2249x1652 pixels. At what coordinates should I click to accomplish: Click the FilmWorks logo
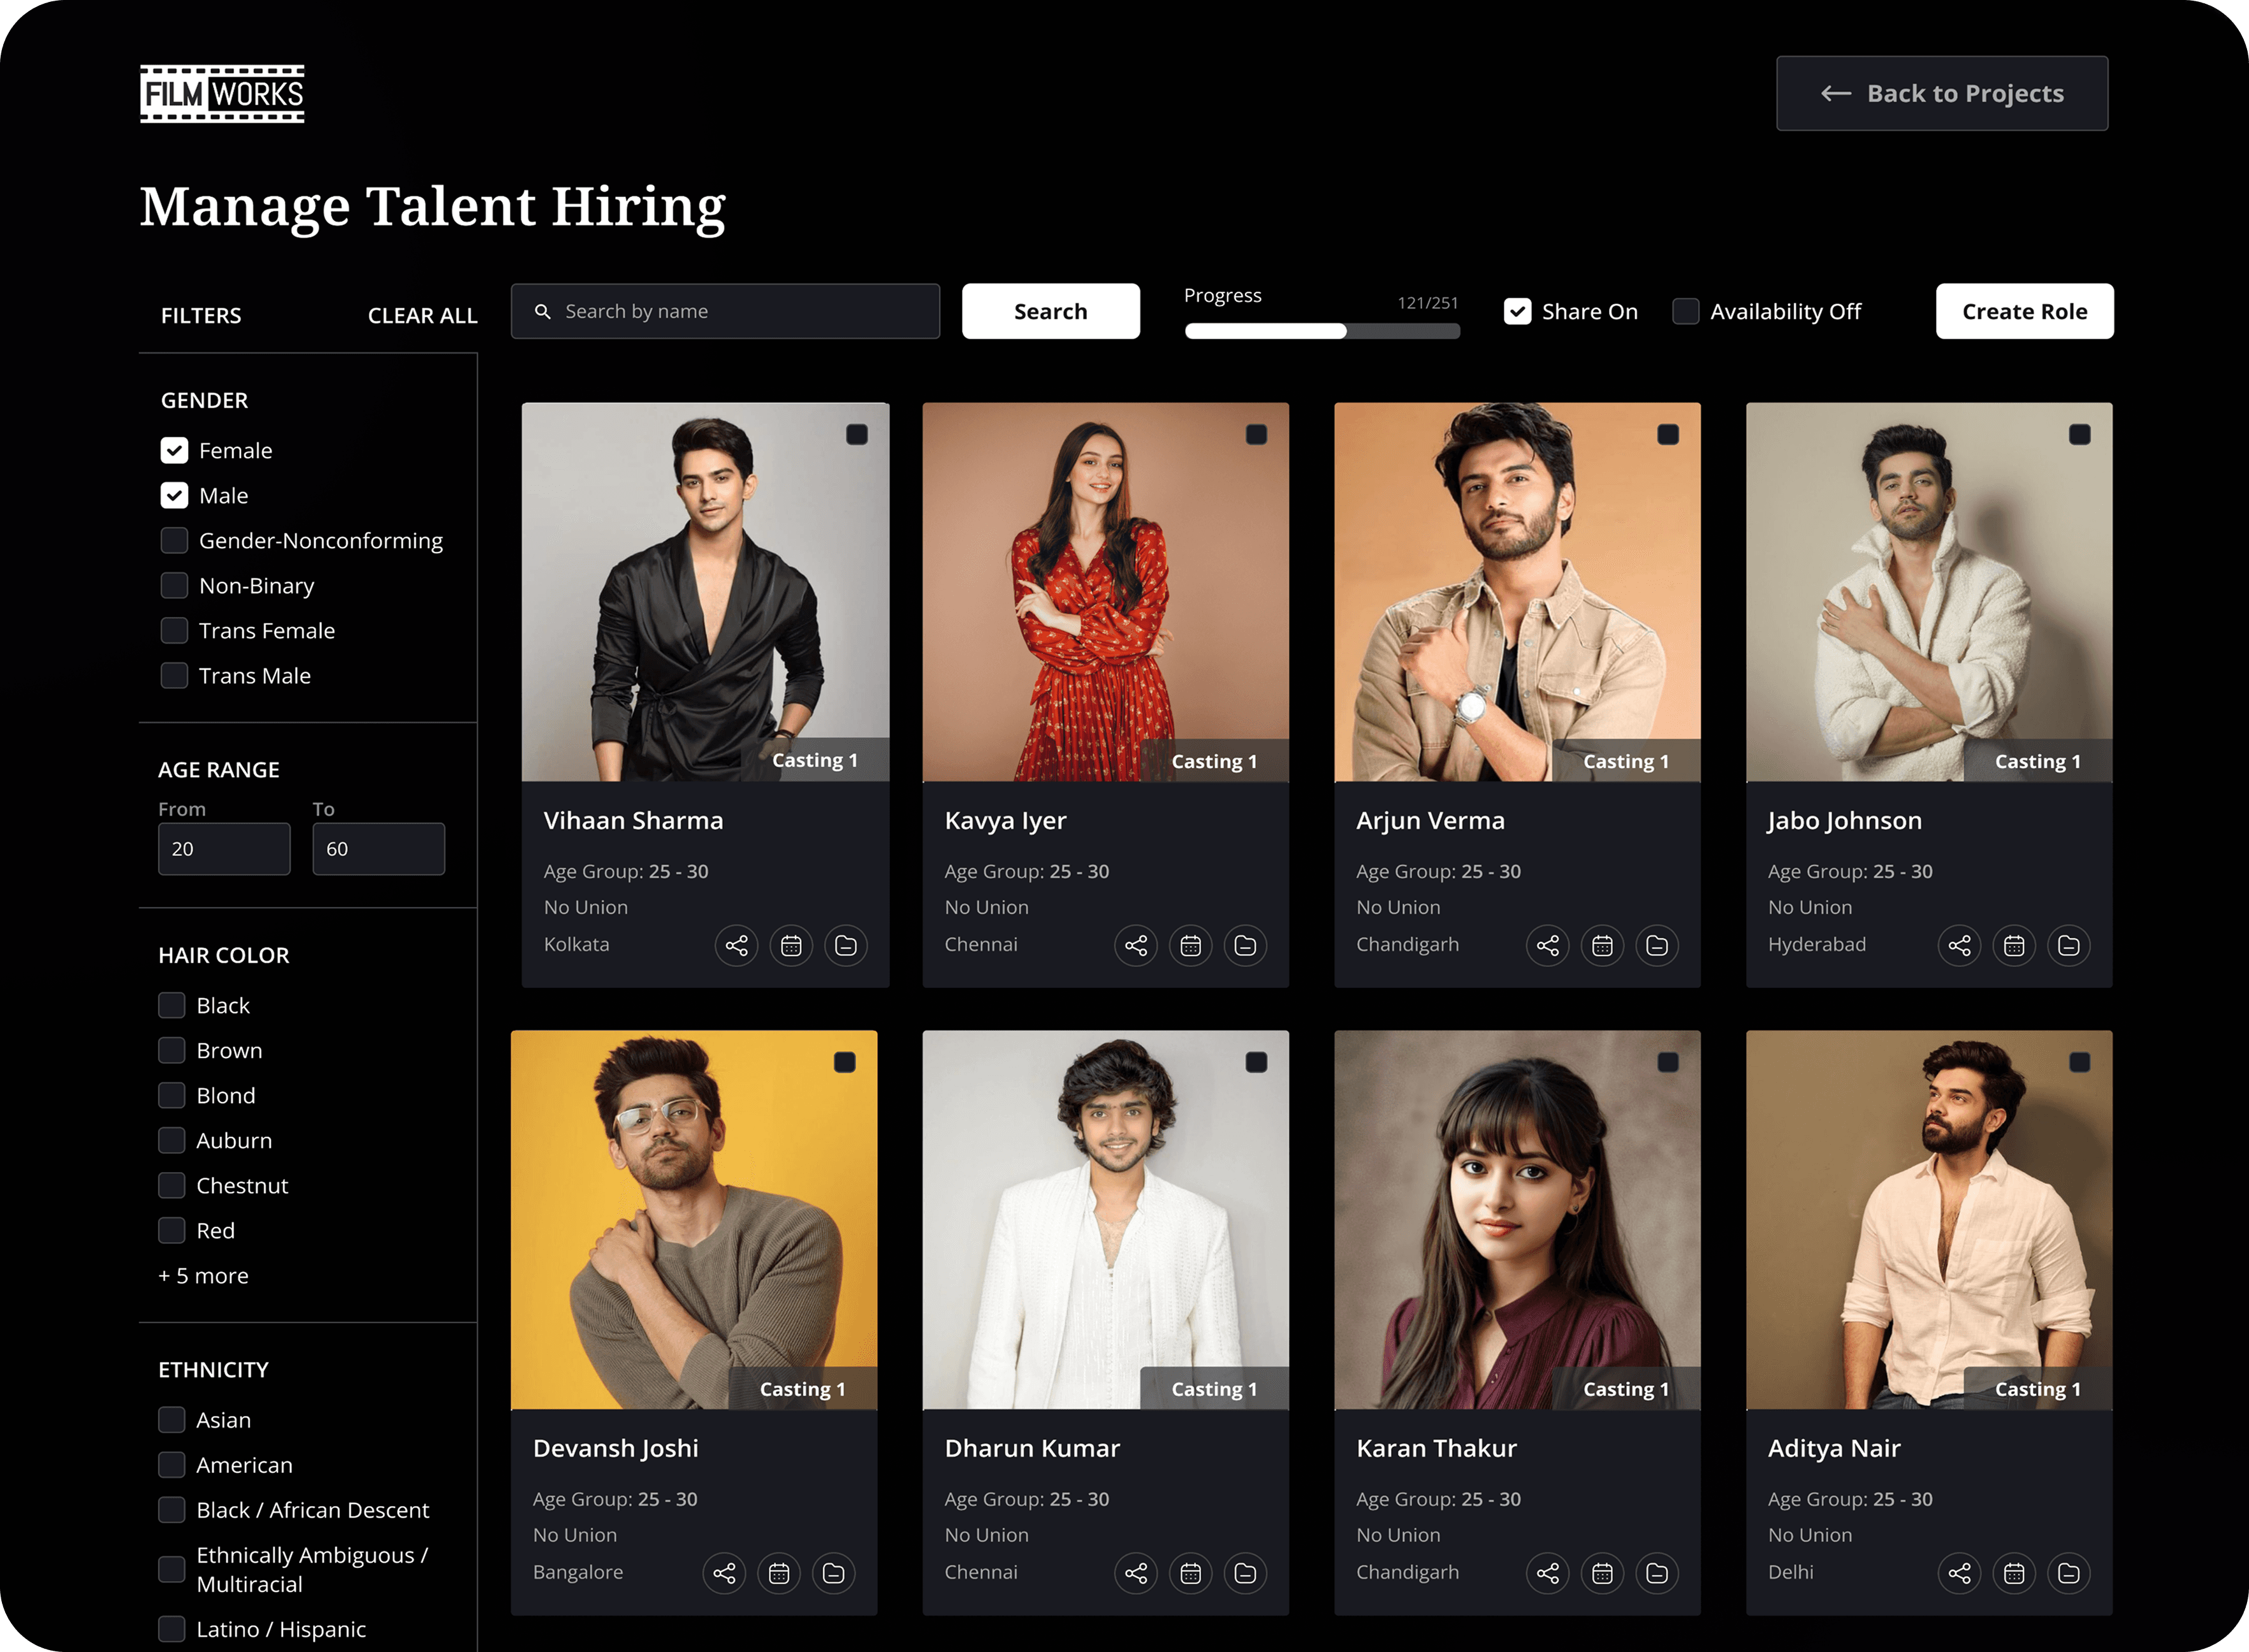tap(222, 94)
